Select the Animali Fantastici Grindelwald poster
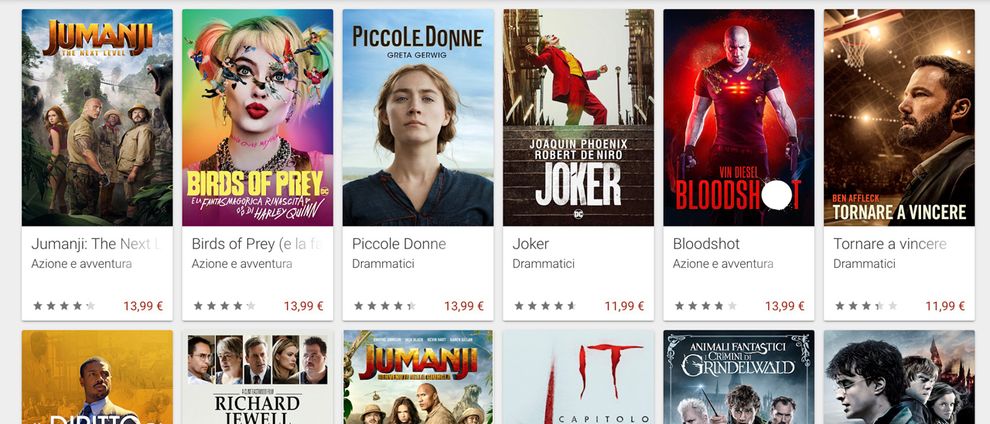 pyautogui.click(x=739, y=377)
